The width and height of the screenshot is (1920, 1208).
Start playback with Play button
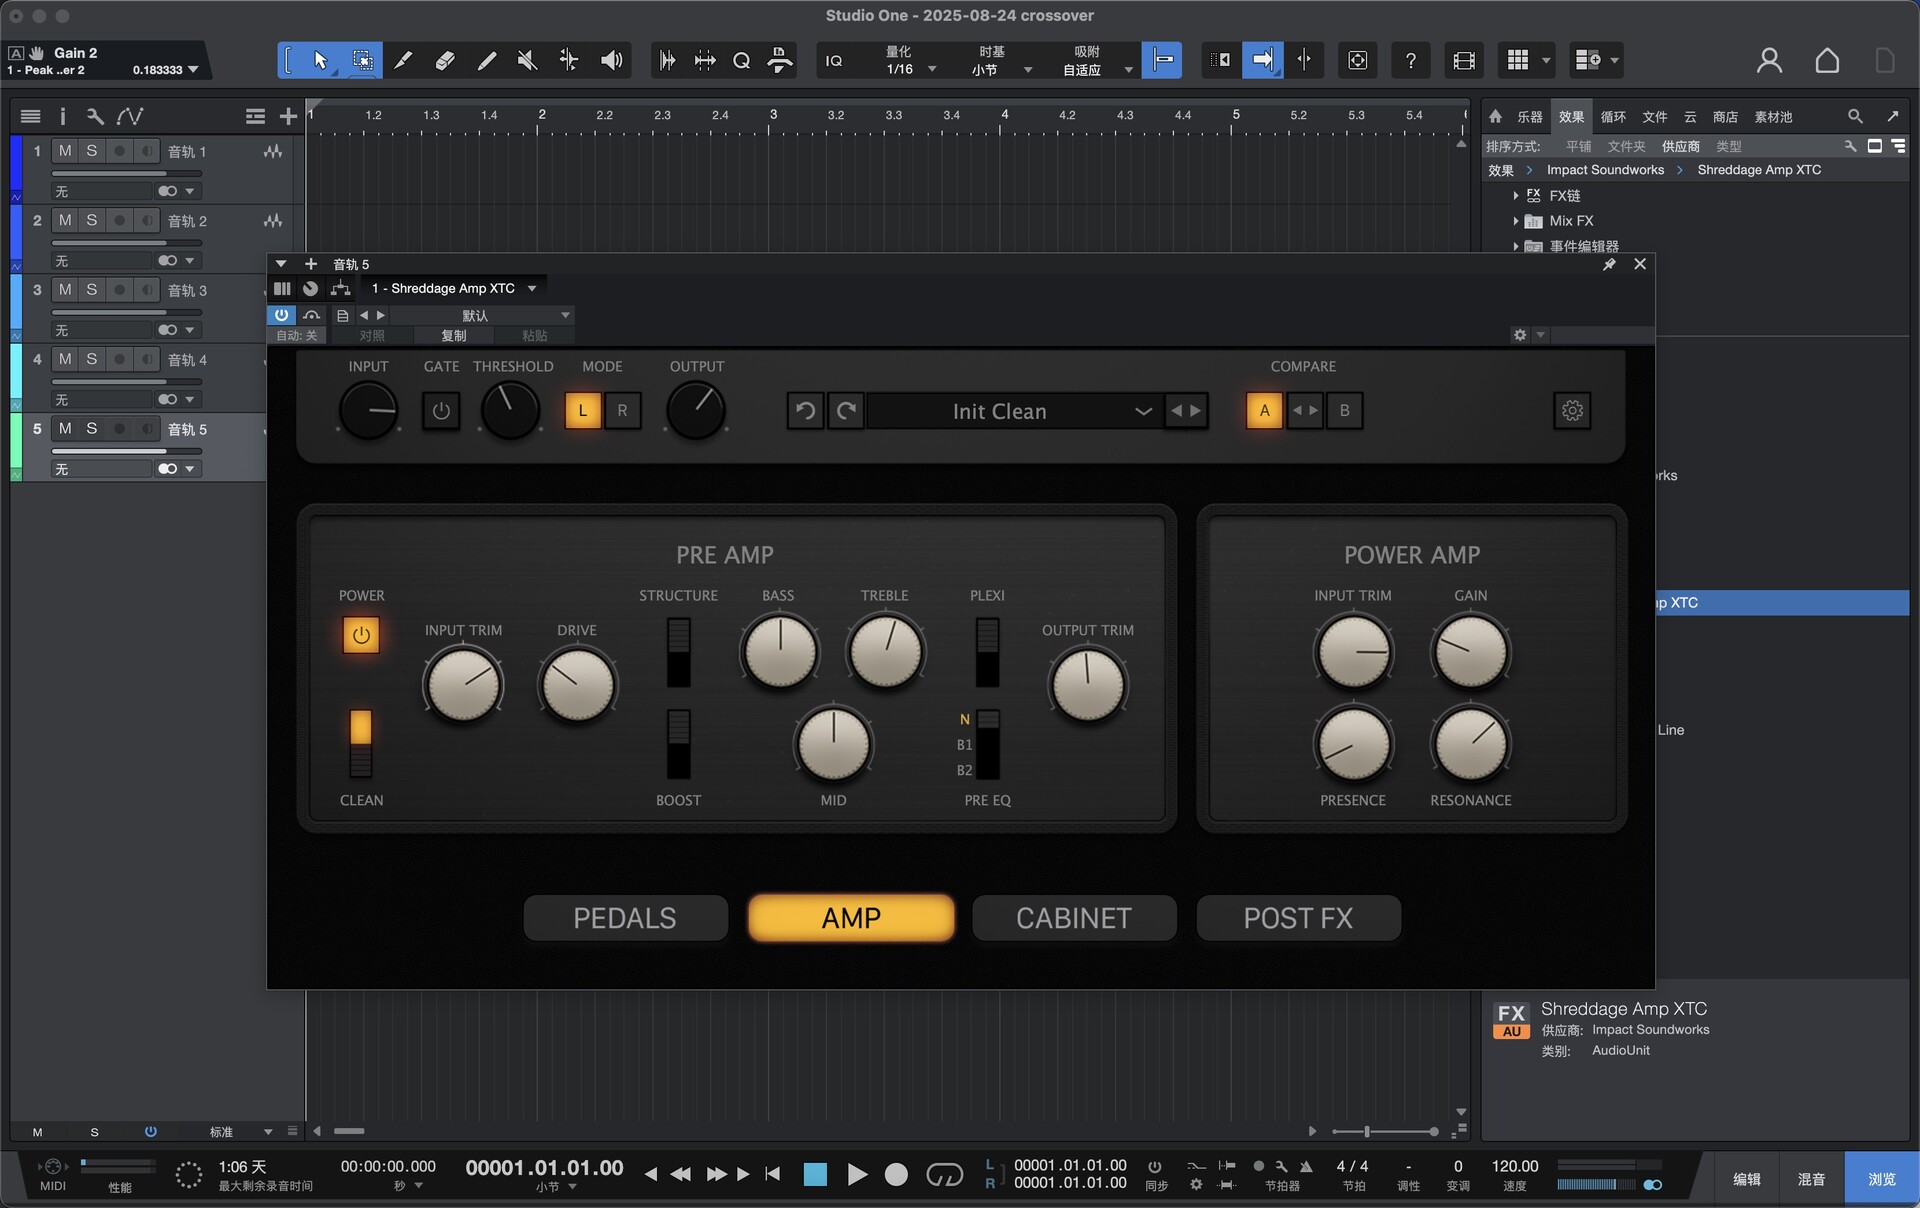[857, 1174]
